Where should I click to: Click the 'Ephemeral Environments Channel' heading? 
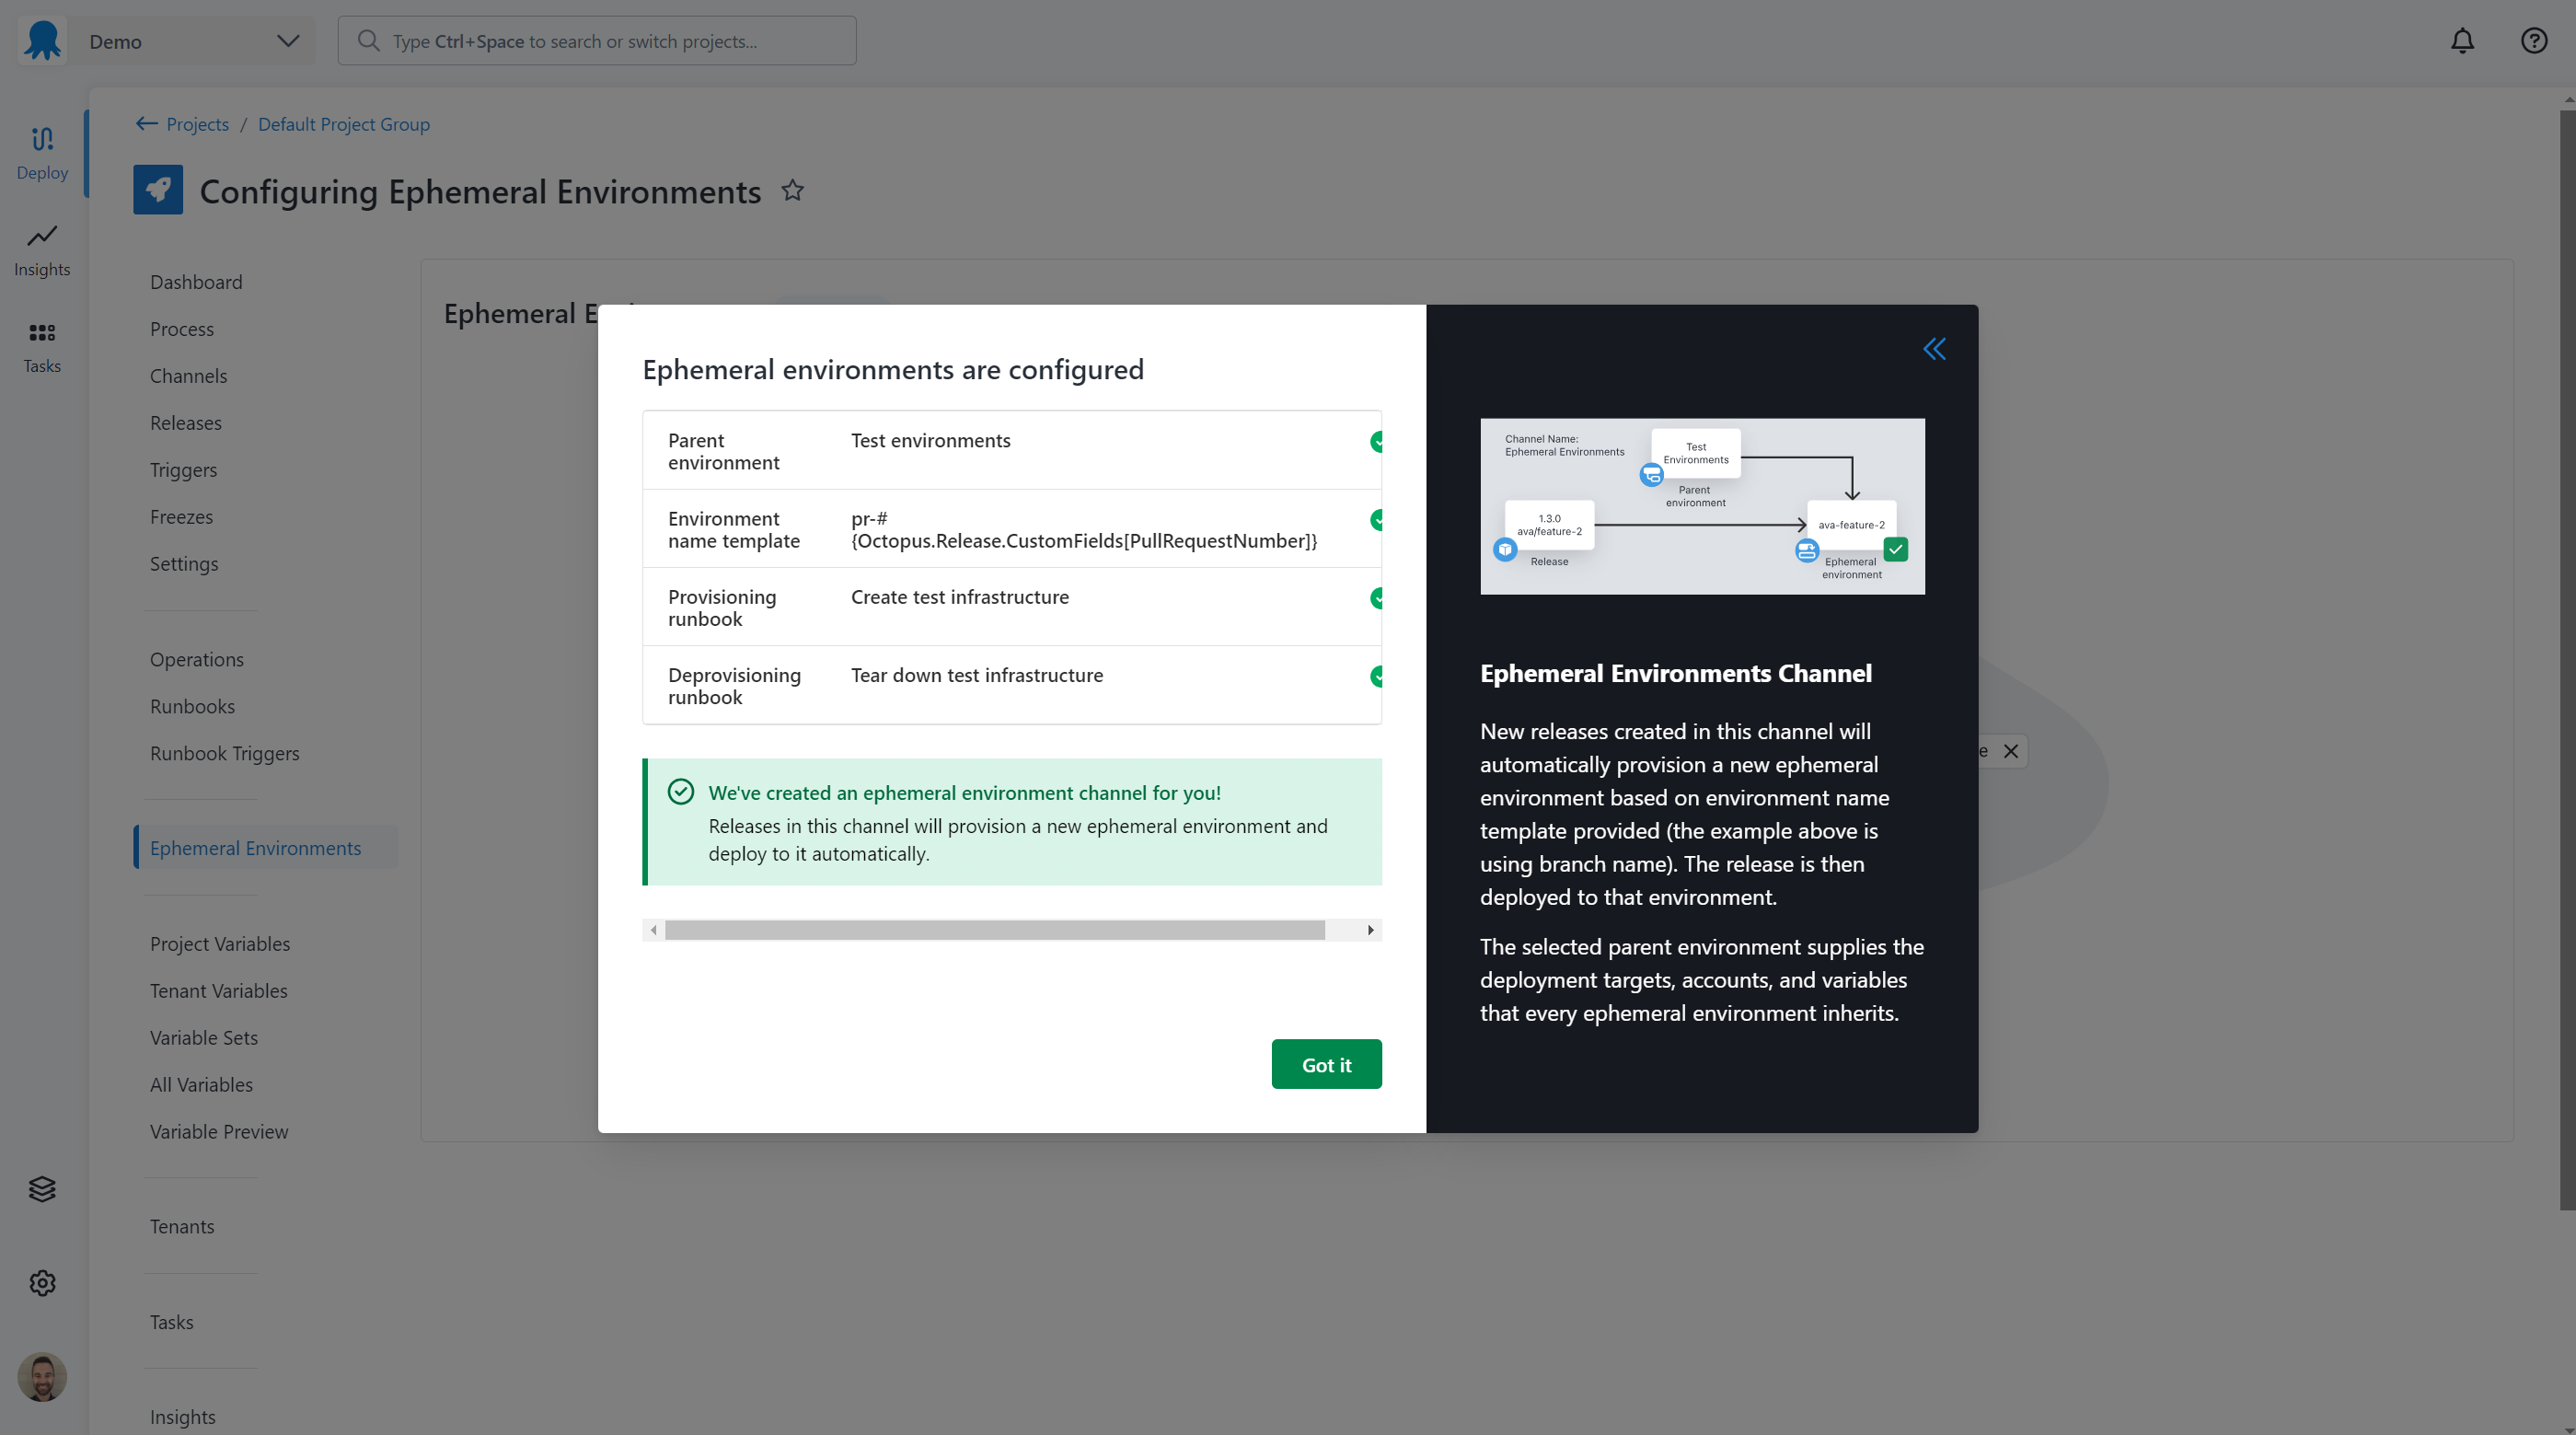(1676, 673)
